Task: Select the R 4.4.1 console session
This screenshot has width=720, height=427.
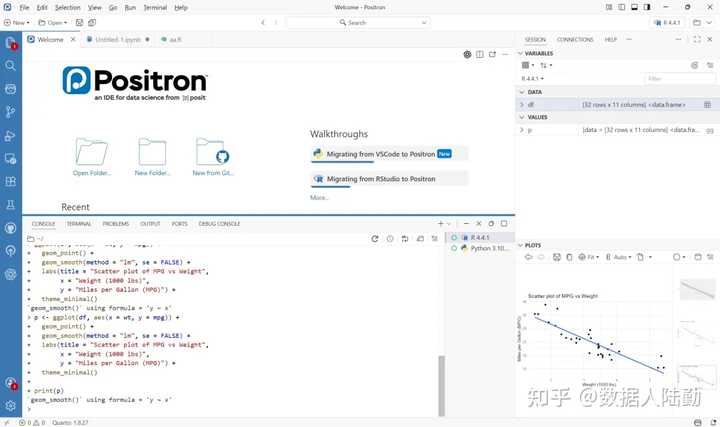Action: point(480,237)
